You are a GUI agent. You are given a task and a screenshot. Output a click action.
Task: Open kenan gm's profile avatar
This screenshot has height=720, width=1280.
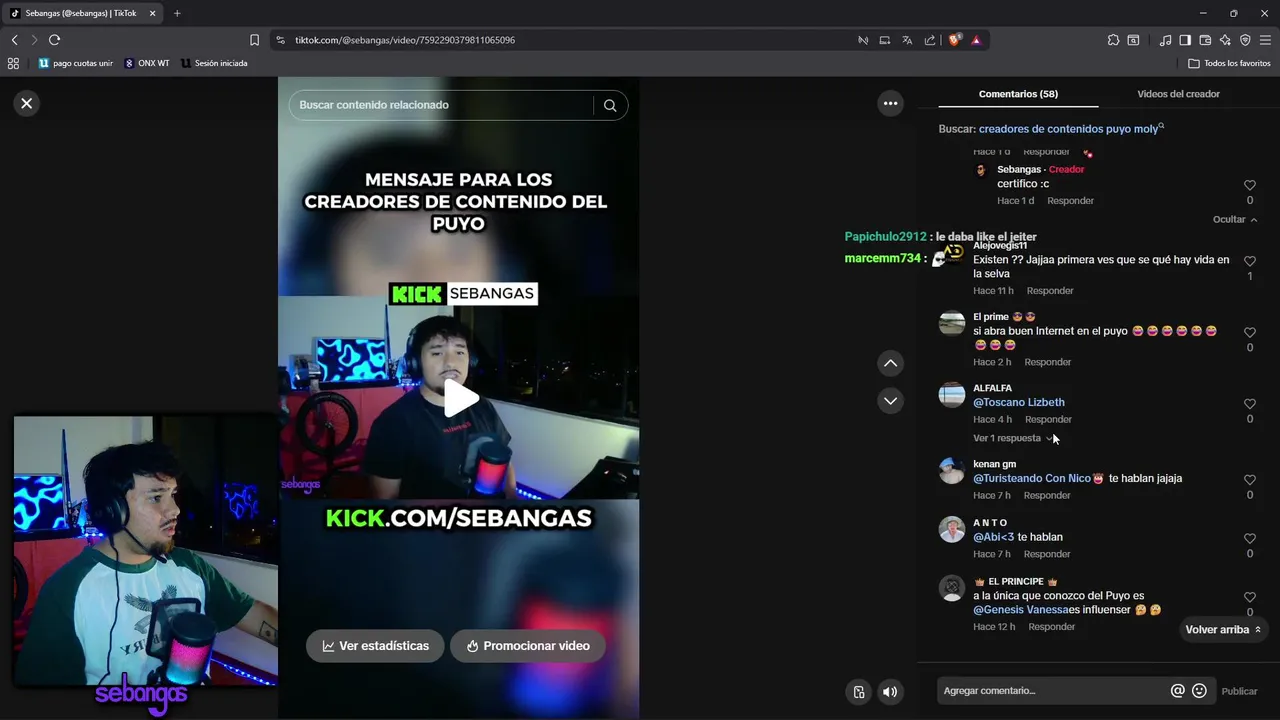(x=952, y=471)
